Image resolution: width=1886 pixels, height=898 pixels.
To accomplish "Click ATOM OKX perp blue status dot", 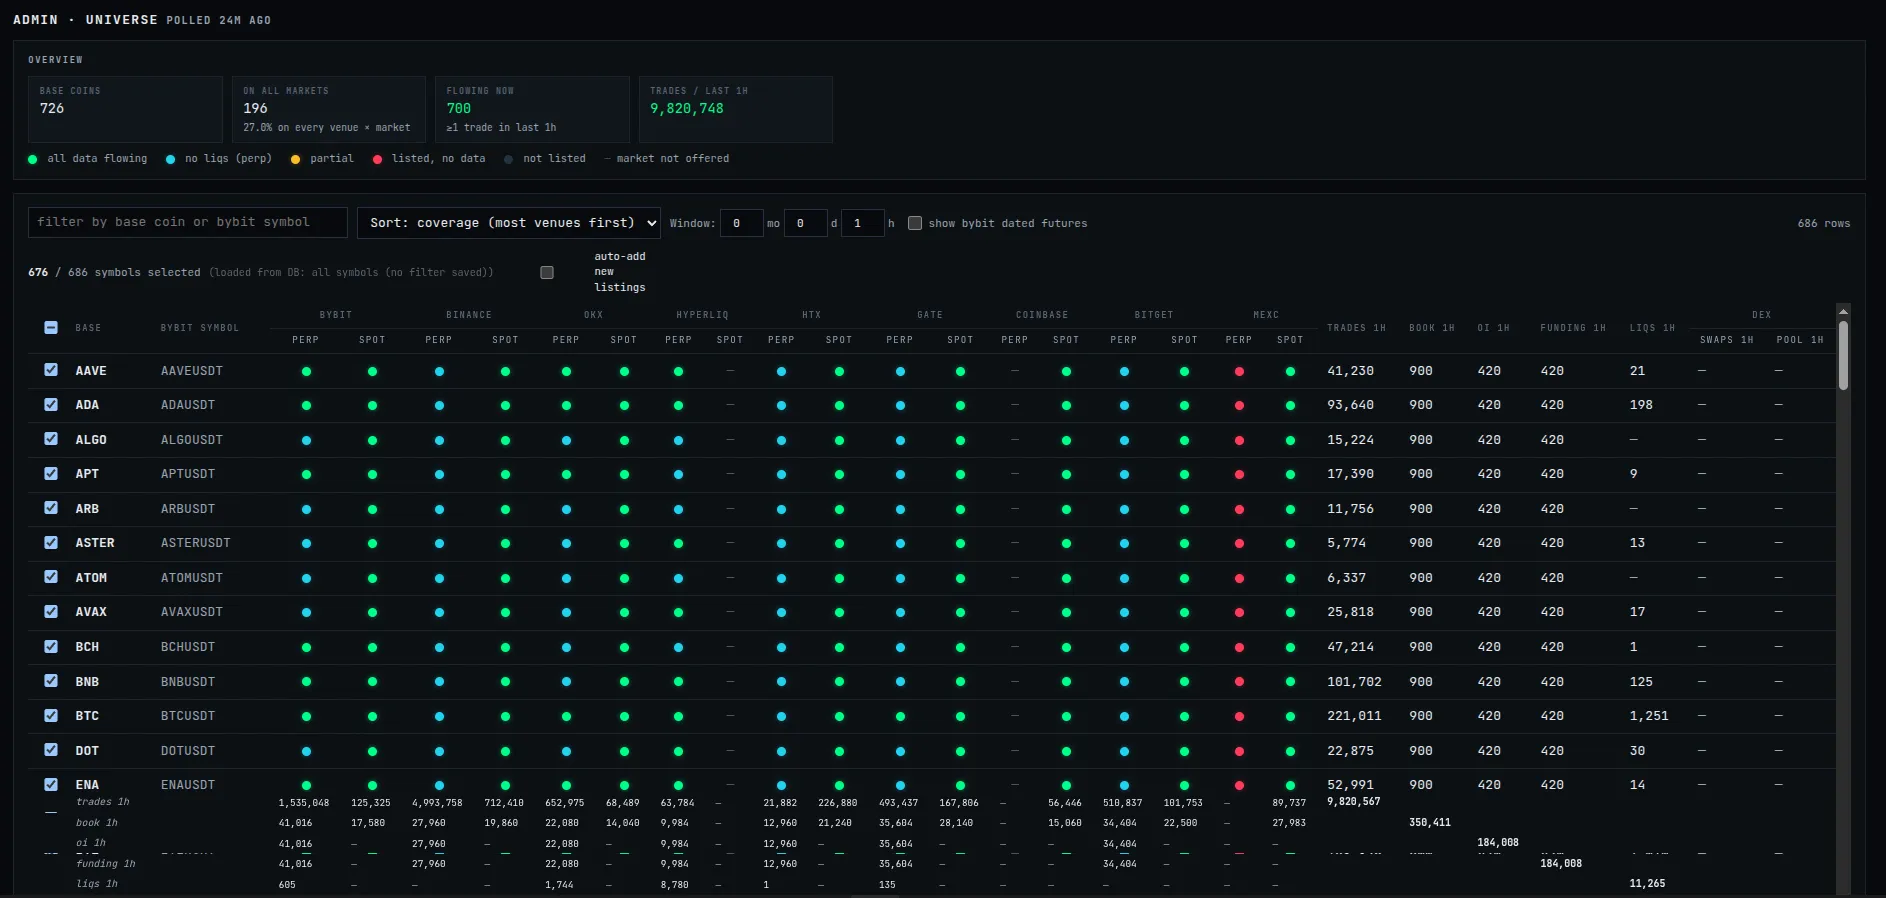I will [x=566, y=578].
